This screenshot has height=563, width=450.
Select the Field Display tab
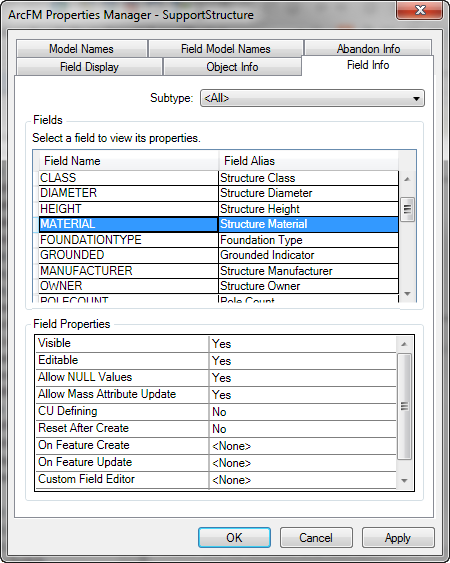pos(89,67)
